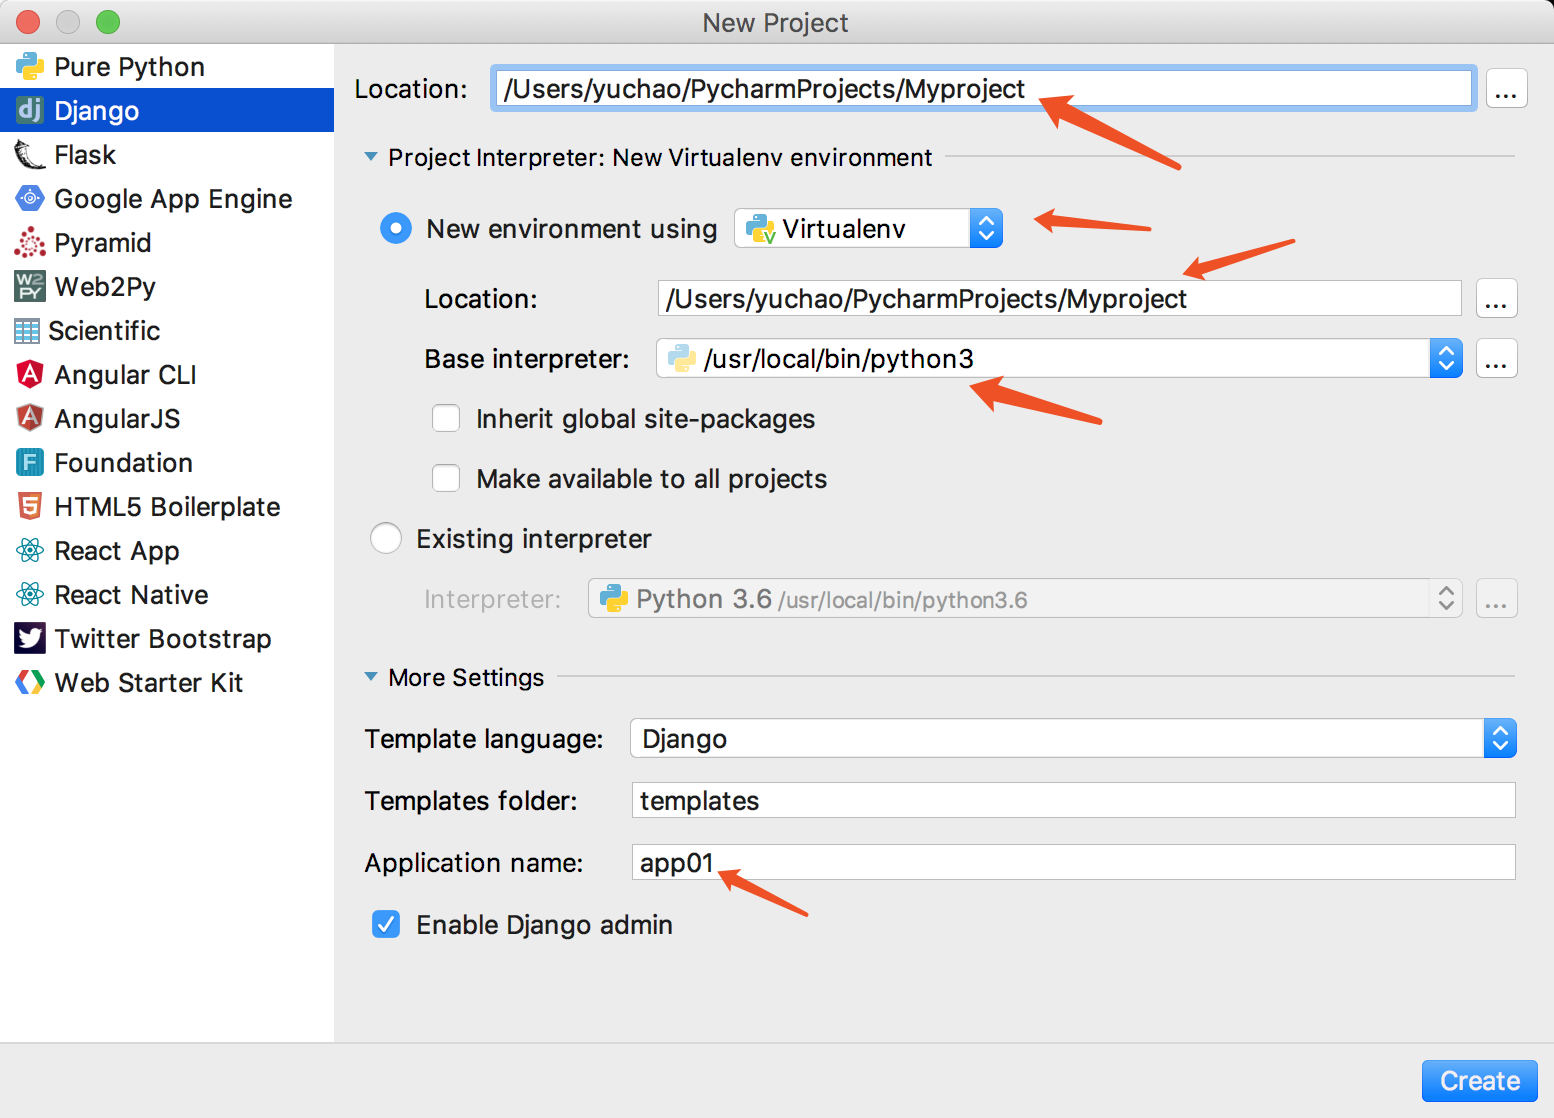Open the Template language dropdown
The width and height of the screenshot is (1554, 1118).
[x=1073, y=739]
